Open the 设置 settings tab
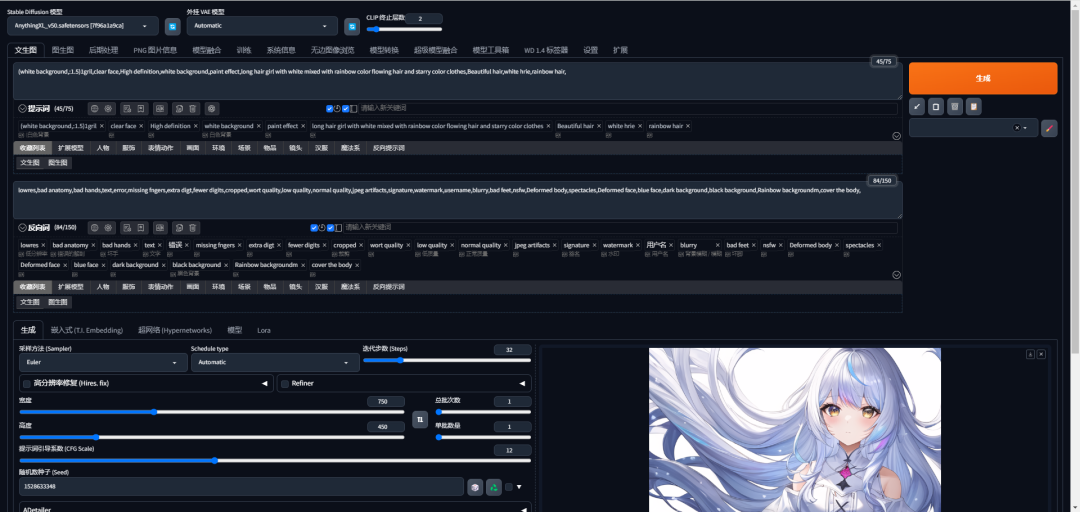Viewport: 1080px width, 512px height. [591, 50]
